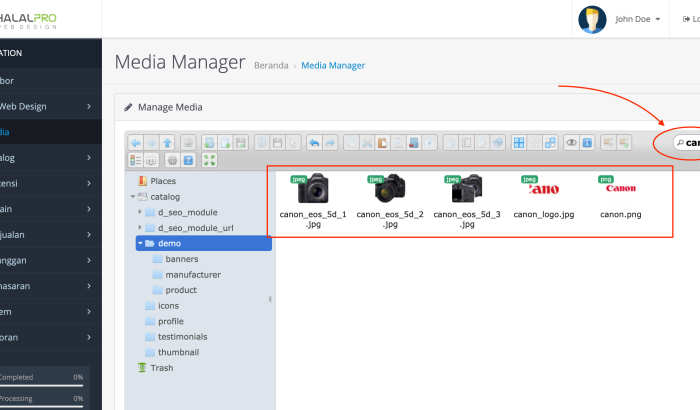Image resolution: width=700 pixels, height=410 pixels.
Task: Collapse the catalog tree node arrow
Action: (x=133, y=197)
